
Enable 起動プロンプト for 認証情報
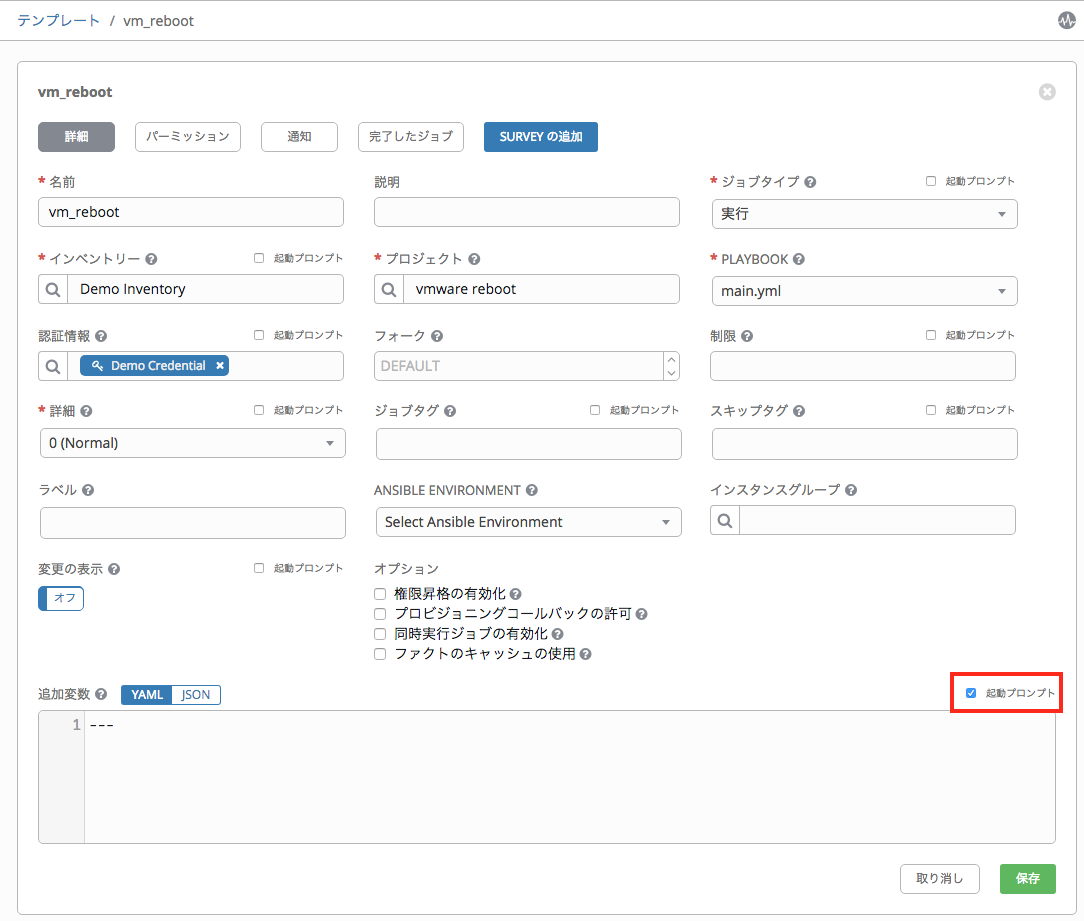point(259,335)
